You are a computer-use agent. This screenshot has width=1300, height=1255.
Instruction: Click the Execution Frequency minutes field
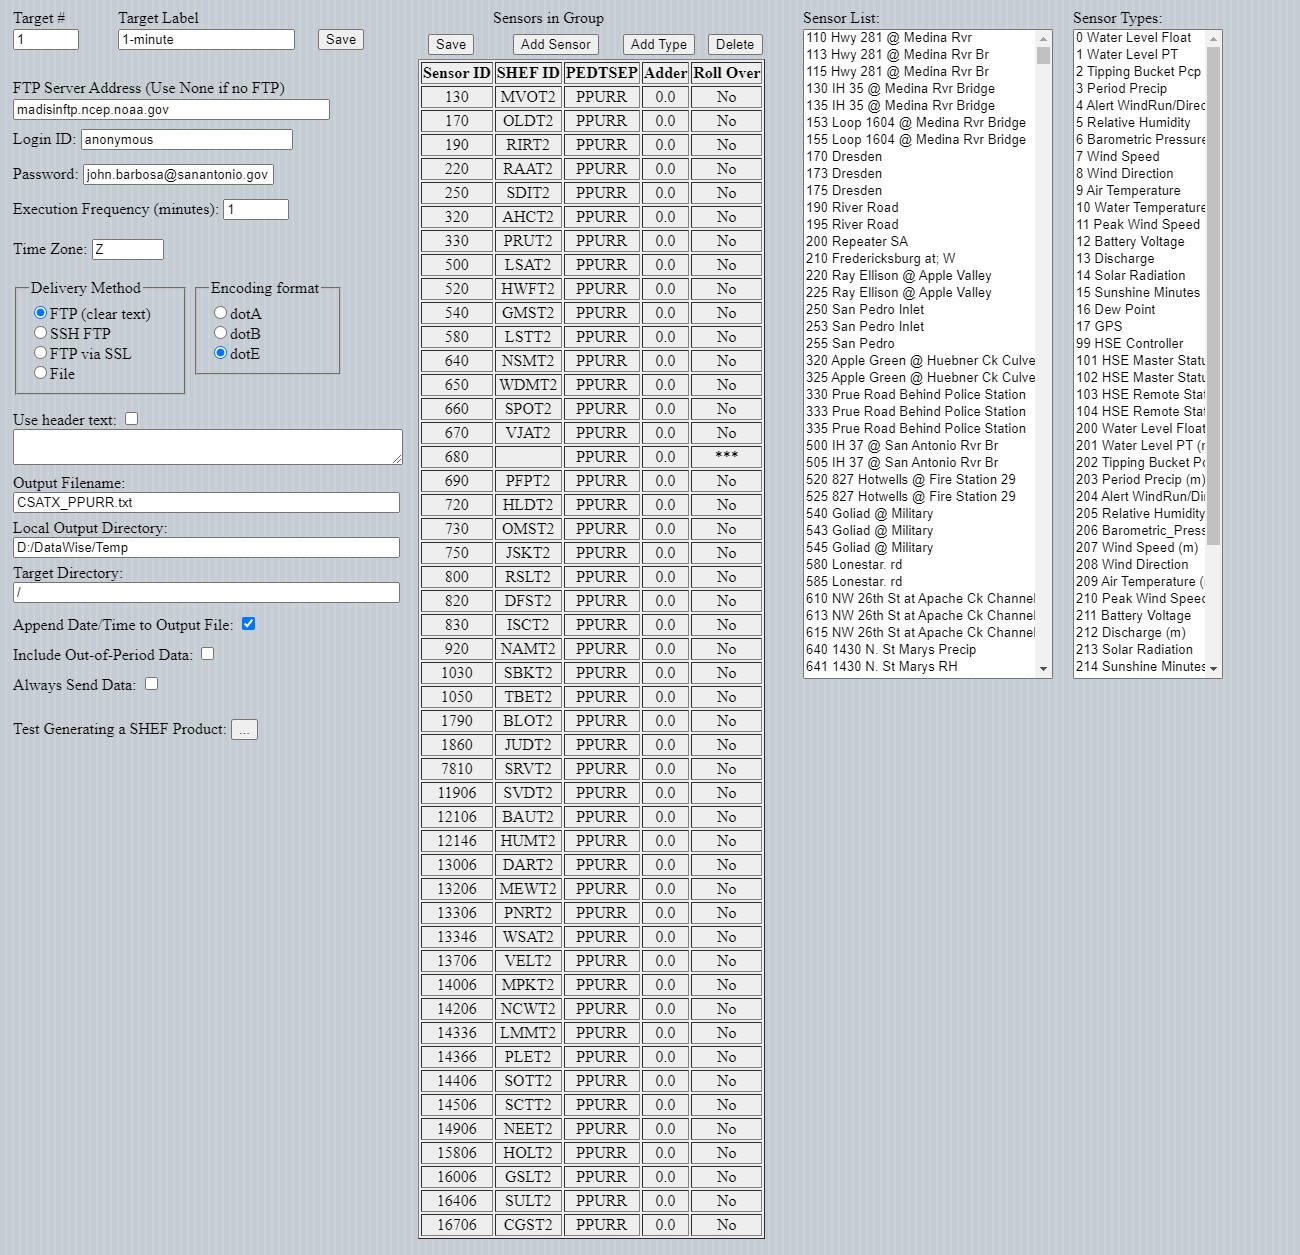[256, 210]
